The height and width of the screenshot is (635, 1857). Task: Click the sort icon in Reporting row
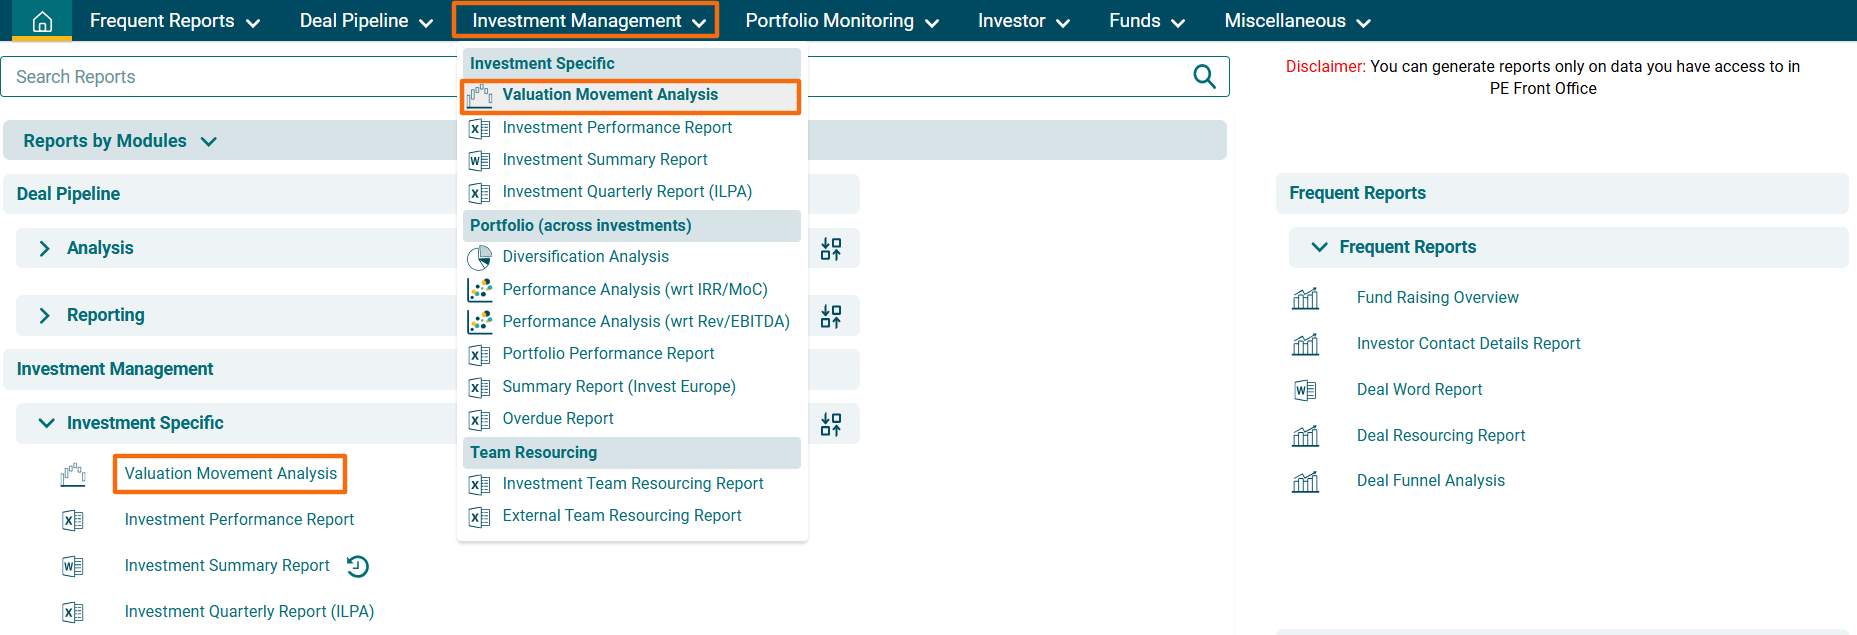coord(830,317)
